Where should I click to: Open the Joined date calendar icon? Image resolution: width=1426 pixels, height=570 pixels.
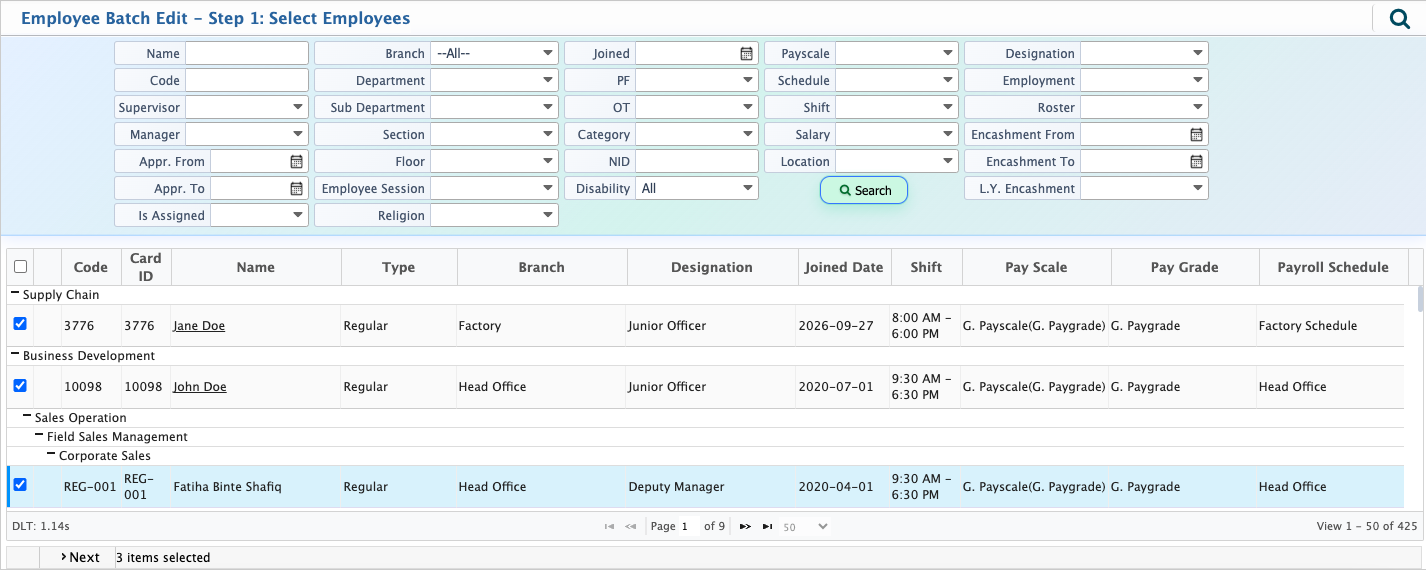746,54
